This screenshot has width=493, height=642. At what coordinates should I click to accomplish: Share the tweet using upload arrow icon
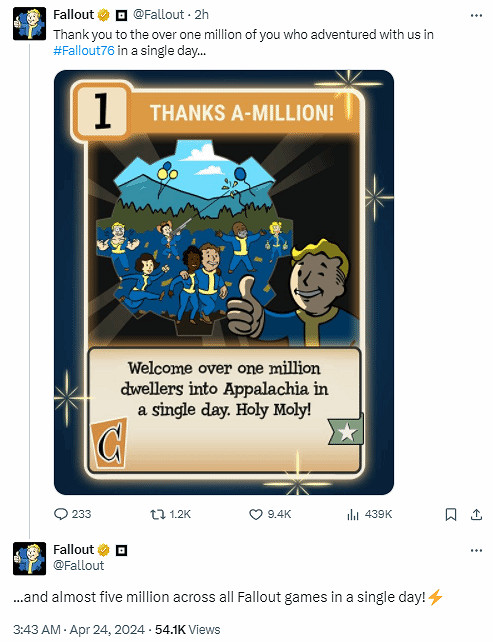476,514
